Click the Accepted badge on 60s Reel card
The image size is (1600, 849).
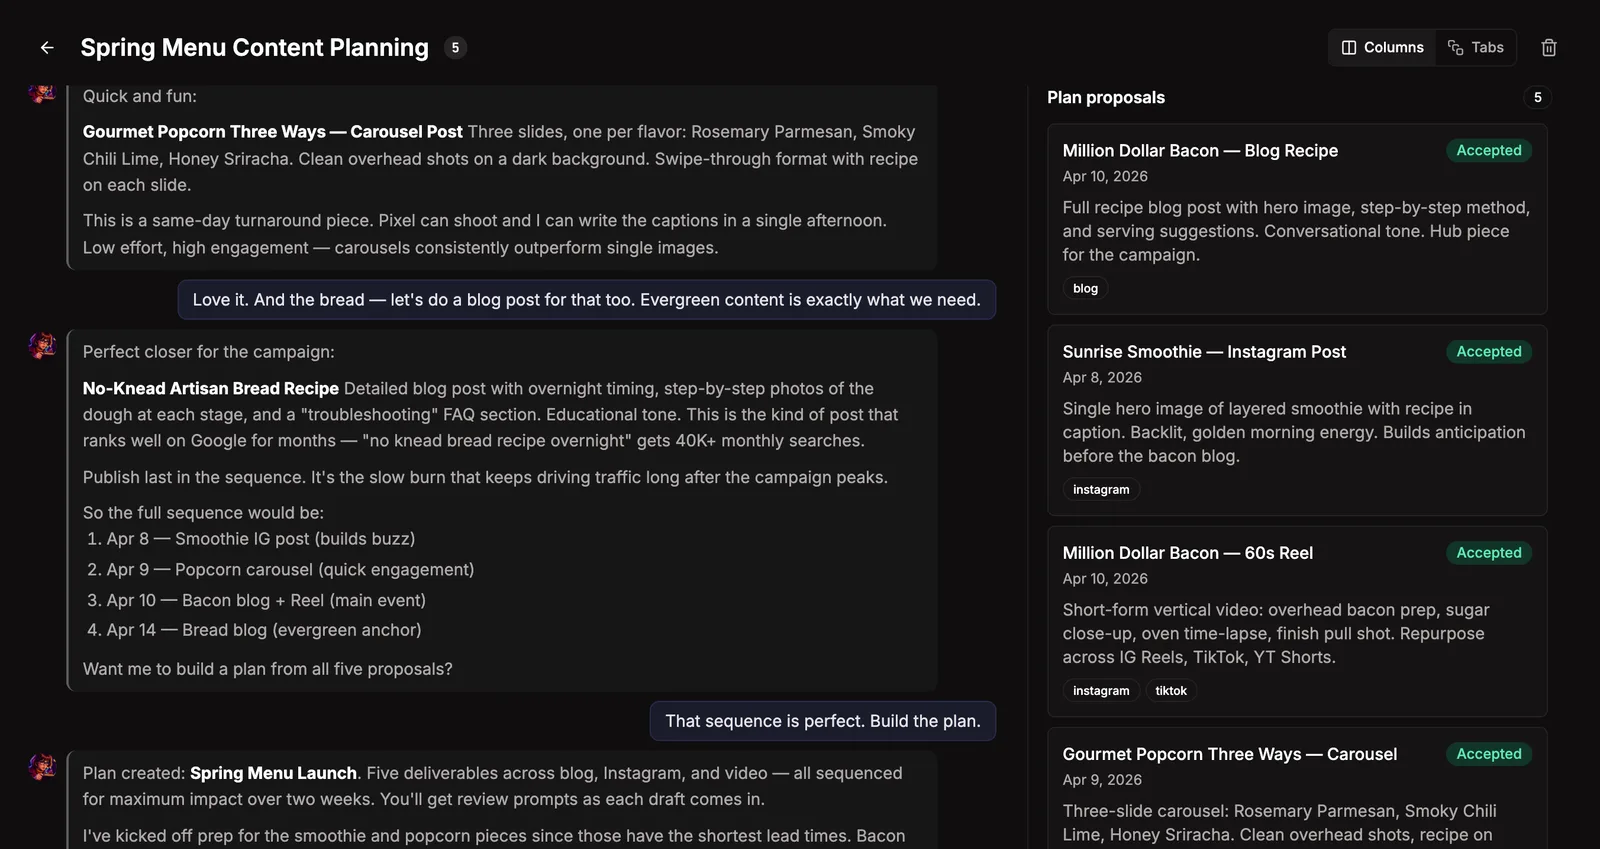pos(1488,552)
